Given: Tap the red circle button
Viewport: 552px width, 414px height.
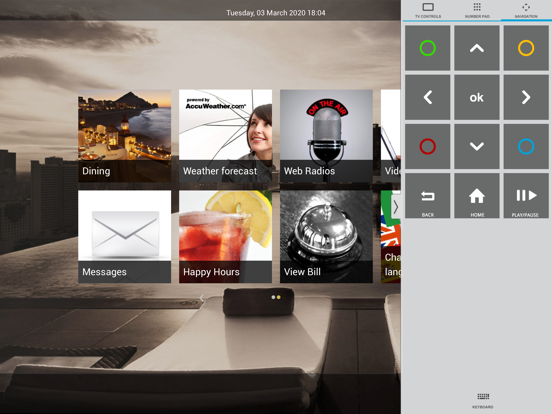Looking at the screenshot, I should [x=427, y=146].
